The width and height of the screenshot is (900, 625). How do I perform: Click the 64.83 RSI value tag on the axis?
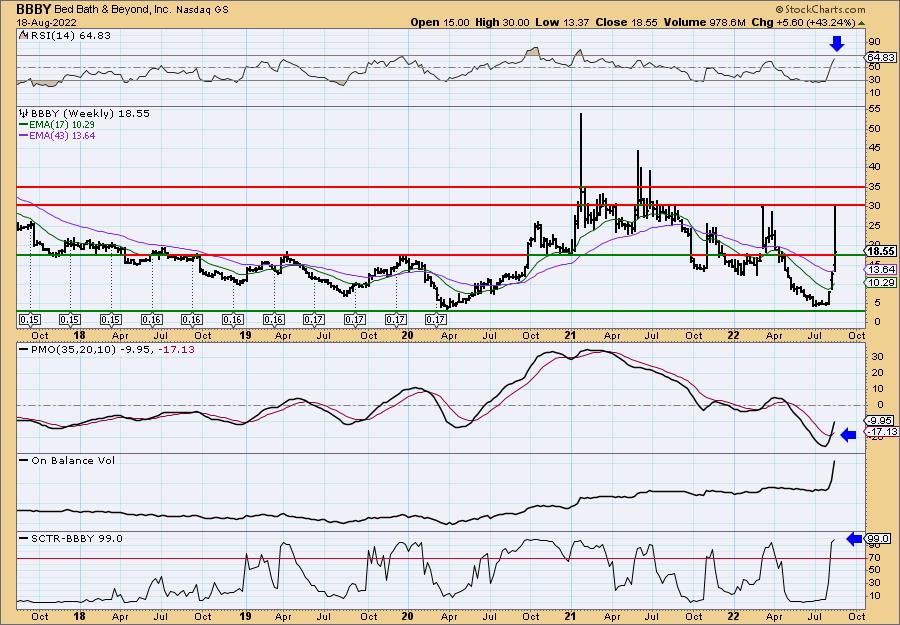coord(881,57)
